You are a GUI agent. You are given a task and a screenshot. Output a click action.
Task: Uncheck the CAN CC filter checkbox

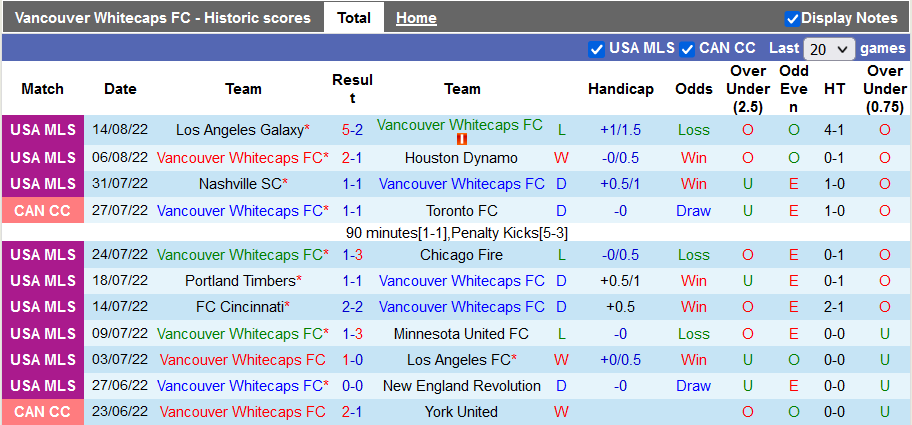(x=688, y=49)
